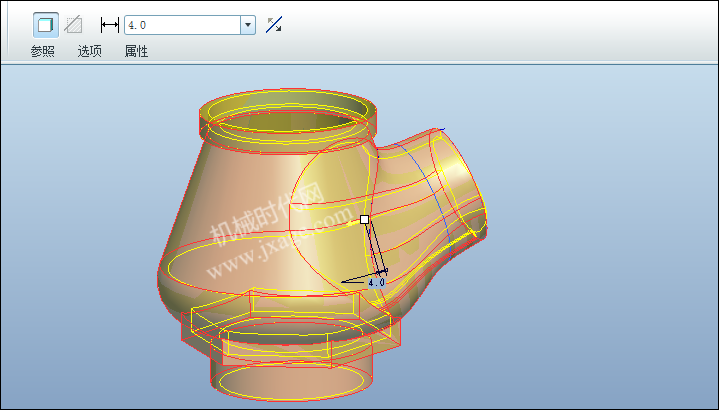Click the thickness dimension arrow icon
Image resolution: width=719 pixels, height=410 pixels.
coord(110,25)
